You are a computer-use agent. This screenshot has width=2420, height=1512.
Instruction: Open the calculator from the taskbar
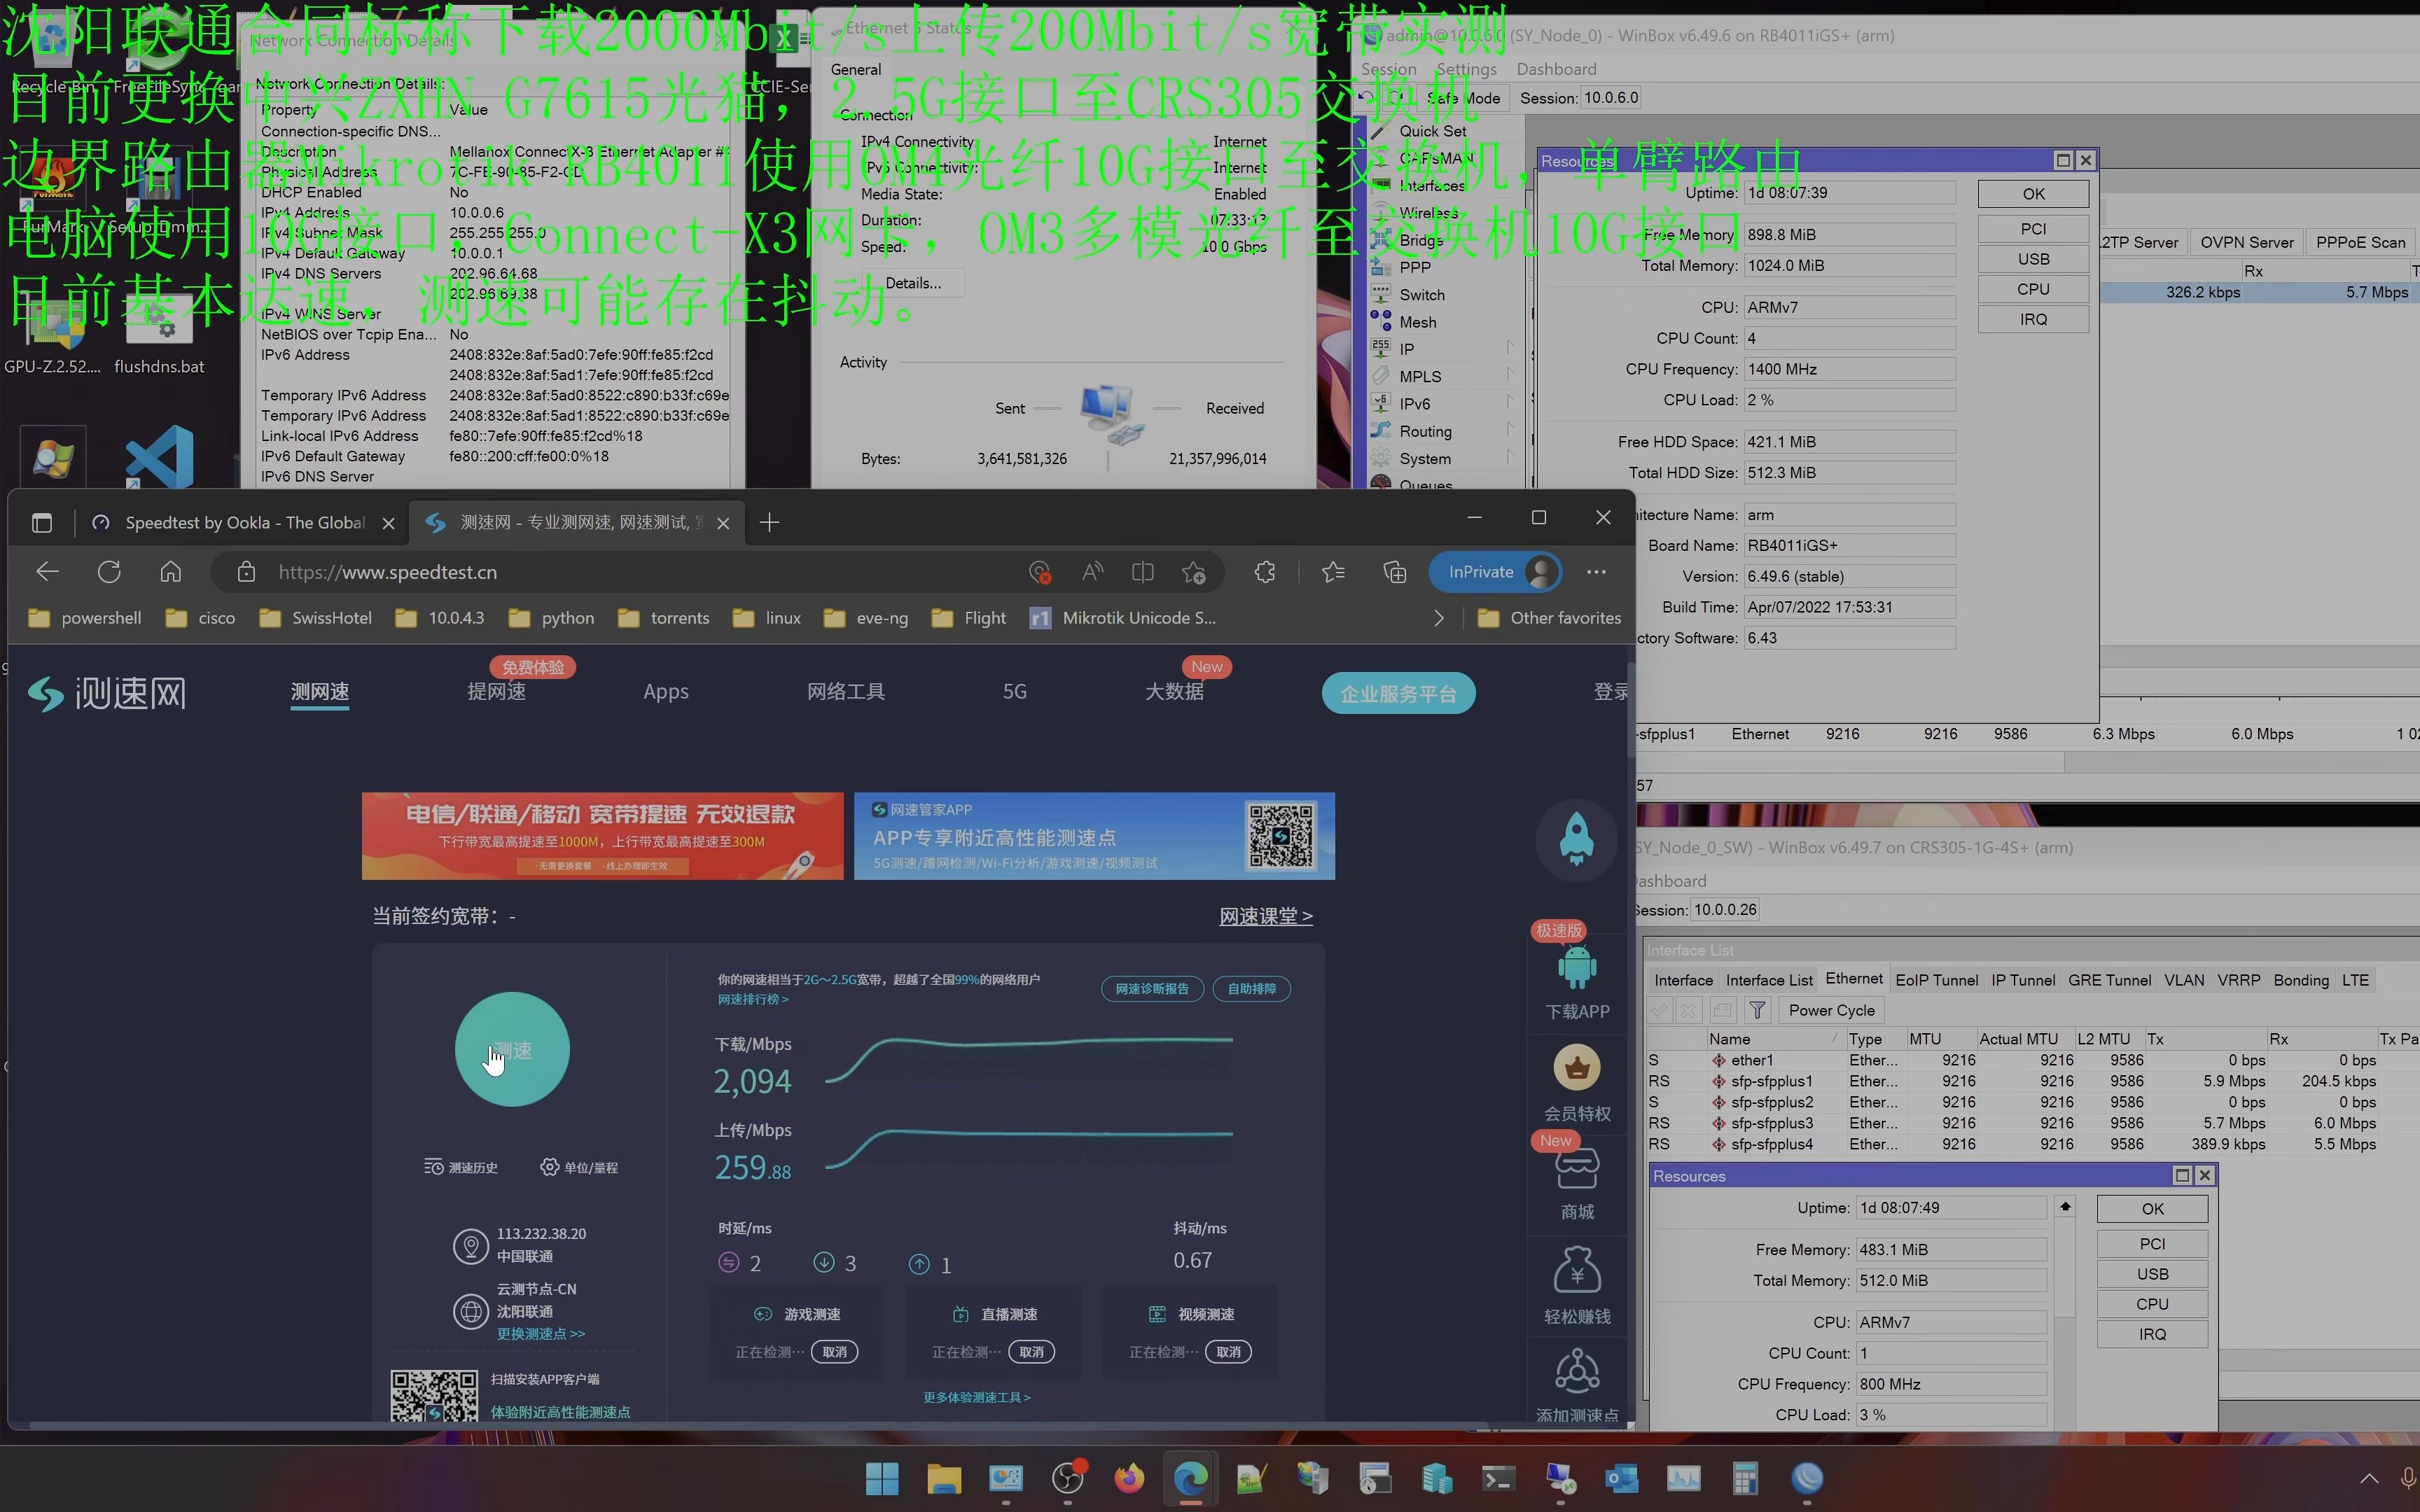tap(1745, 1477)
